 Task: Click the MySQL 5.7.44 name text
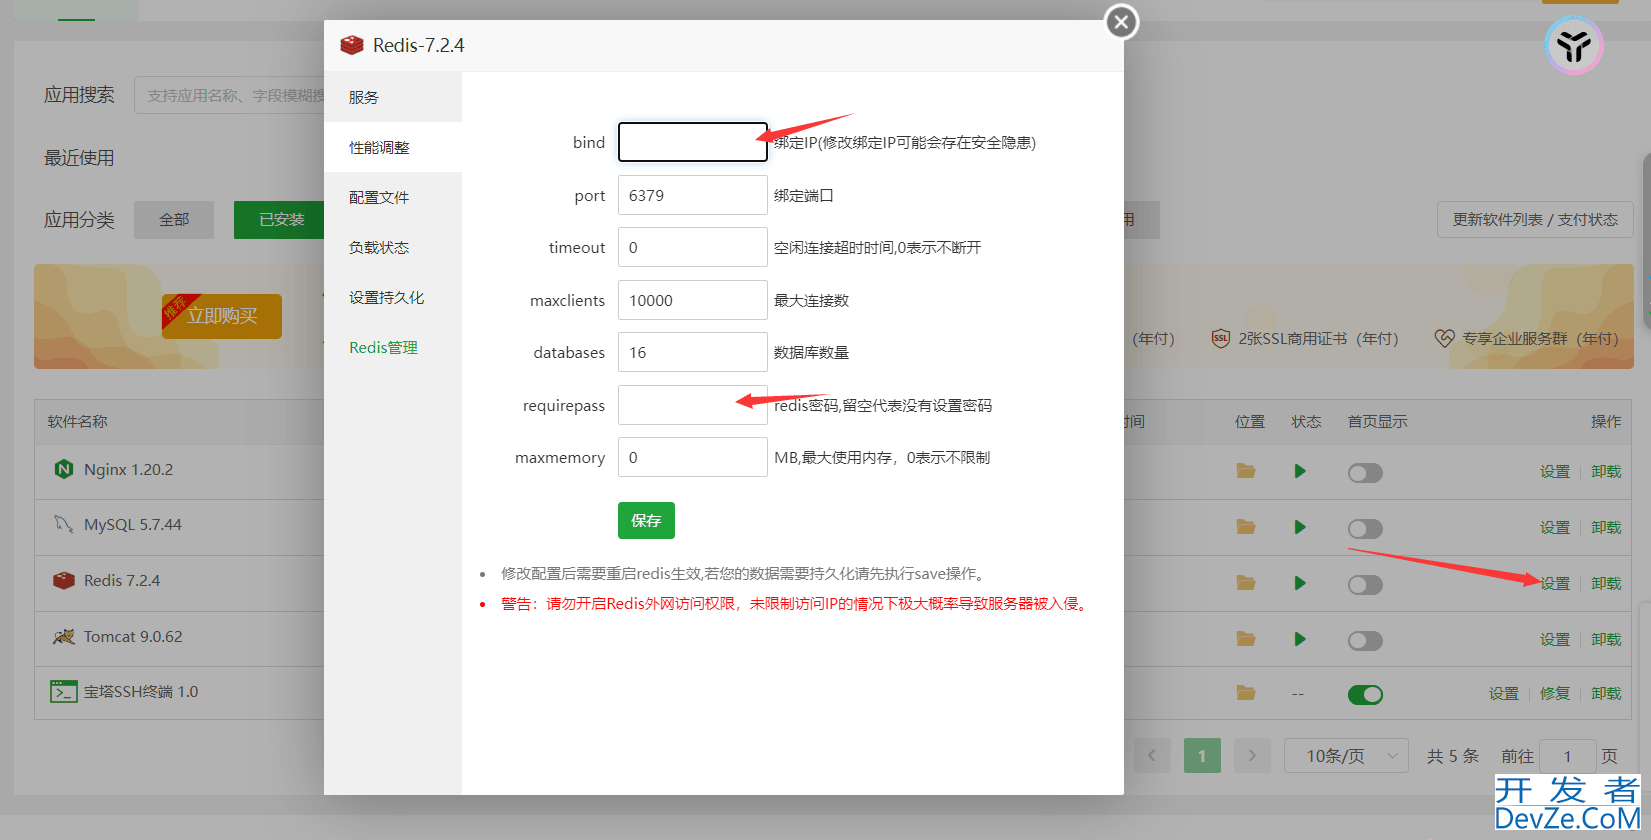click(133, 524)
